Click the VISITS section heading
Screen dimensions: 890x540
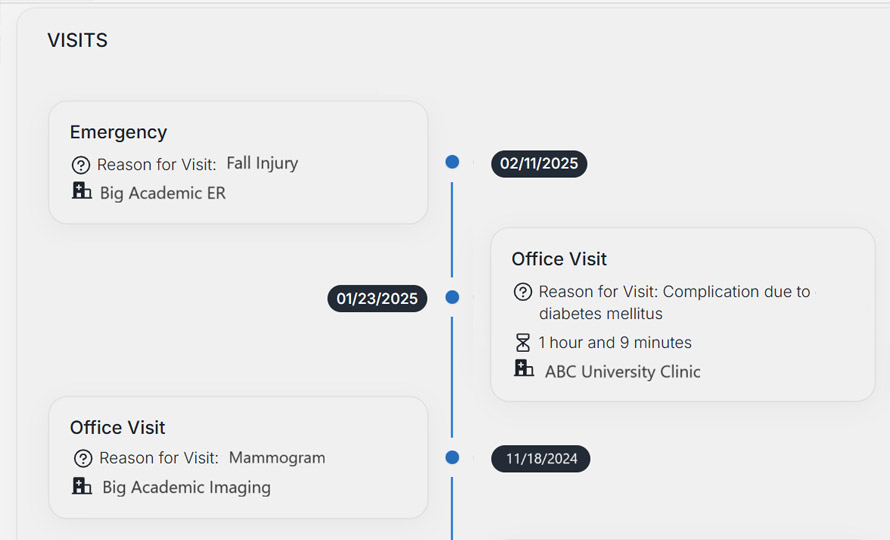[x=77, y=41]
